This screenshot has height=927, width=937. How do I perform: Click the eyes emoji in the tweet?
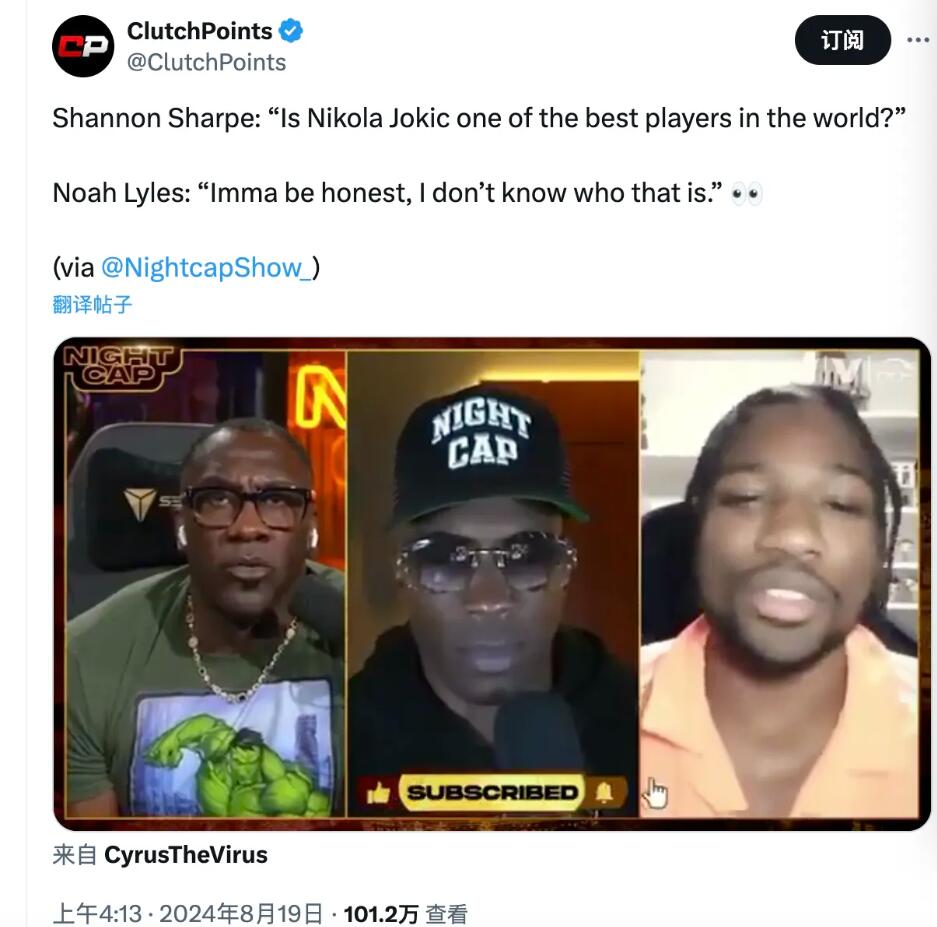[747, 194]
